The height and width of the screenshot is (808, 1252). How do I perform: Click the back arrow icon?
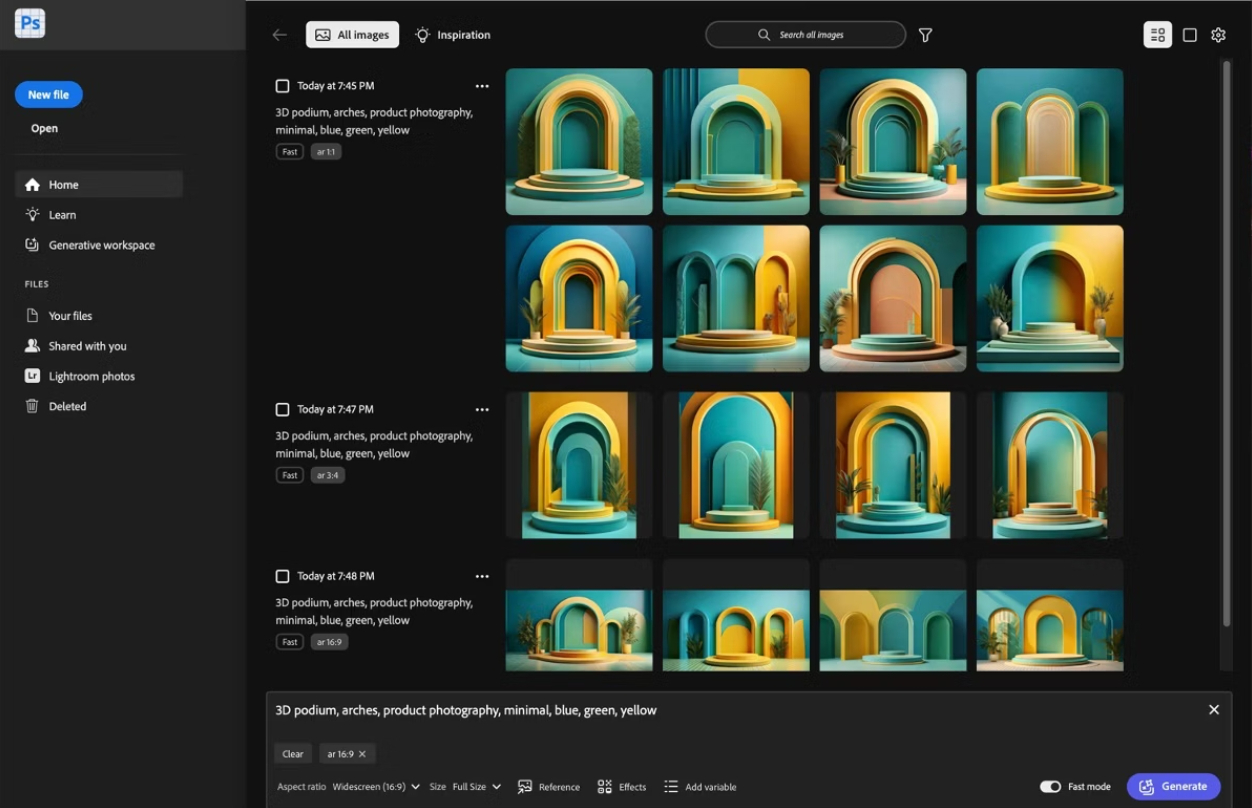click(280, 35)
